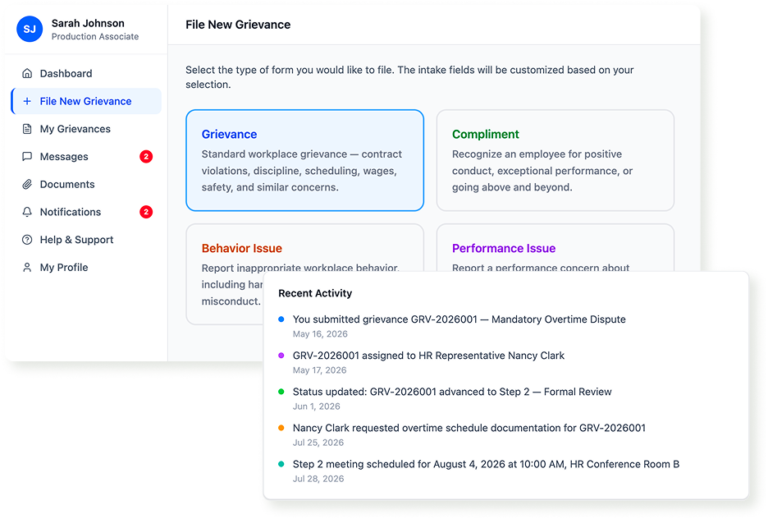Image resolution: width=768 pixels, height=519 pixels.
Task: Click orange dot beside documentation request entry
Action: (281, 428)
